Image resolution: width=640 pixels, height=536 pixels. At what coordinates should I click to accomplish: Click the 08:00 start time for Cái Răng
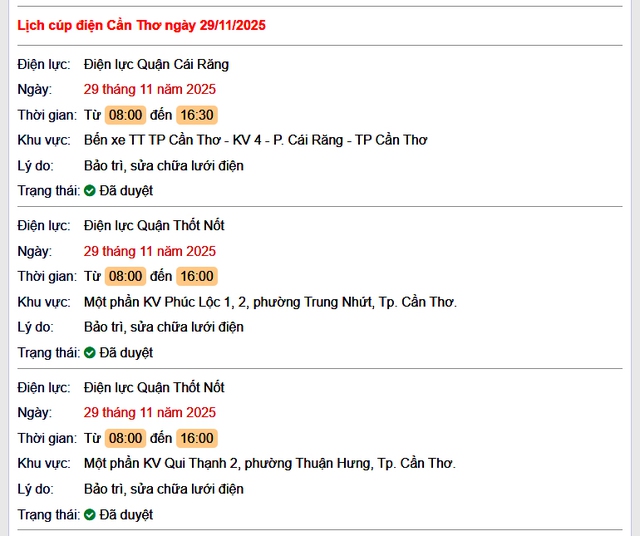tap(126, 115)
